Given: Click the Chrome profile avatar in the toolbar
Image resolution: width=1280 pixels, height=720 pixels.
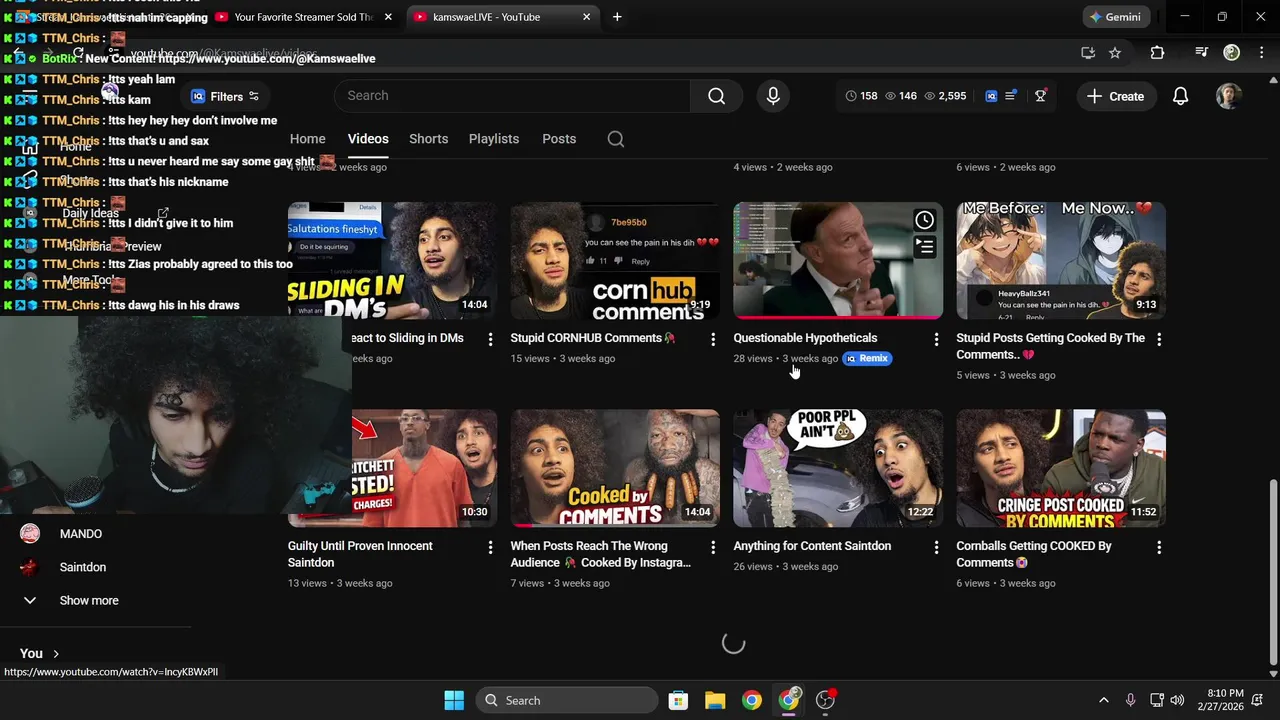Looking at the screenshot, I should 1232,53.
